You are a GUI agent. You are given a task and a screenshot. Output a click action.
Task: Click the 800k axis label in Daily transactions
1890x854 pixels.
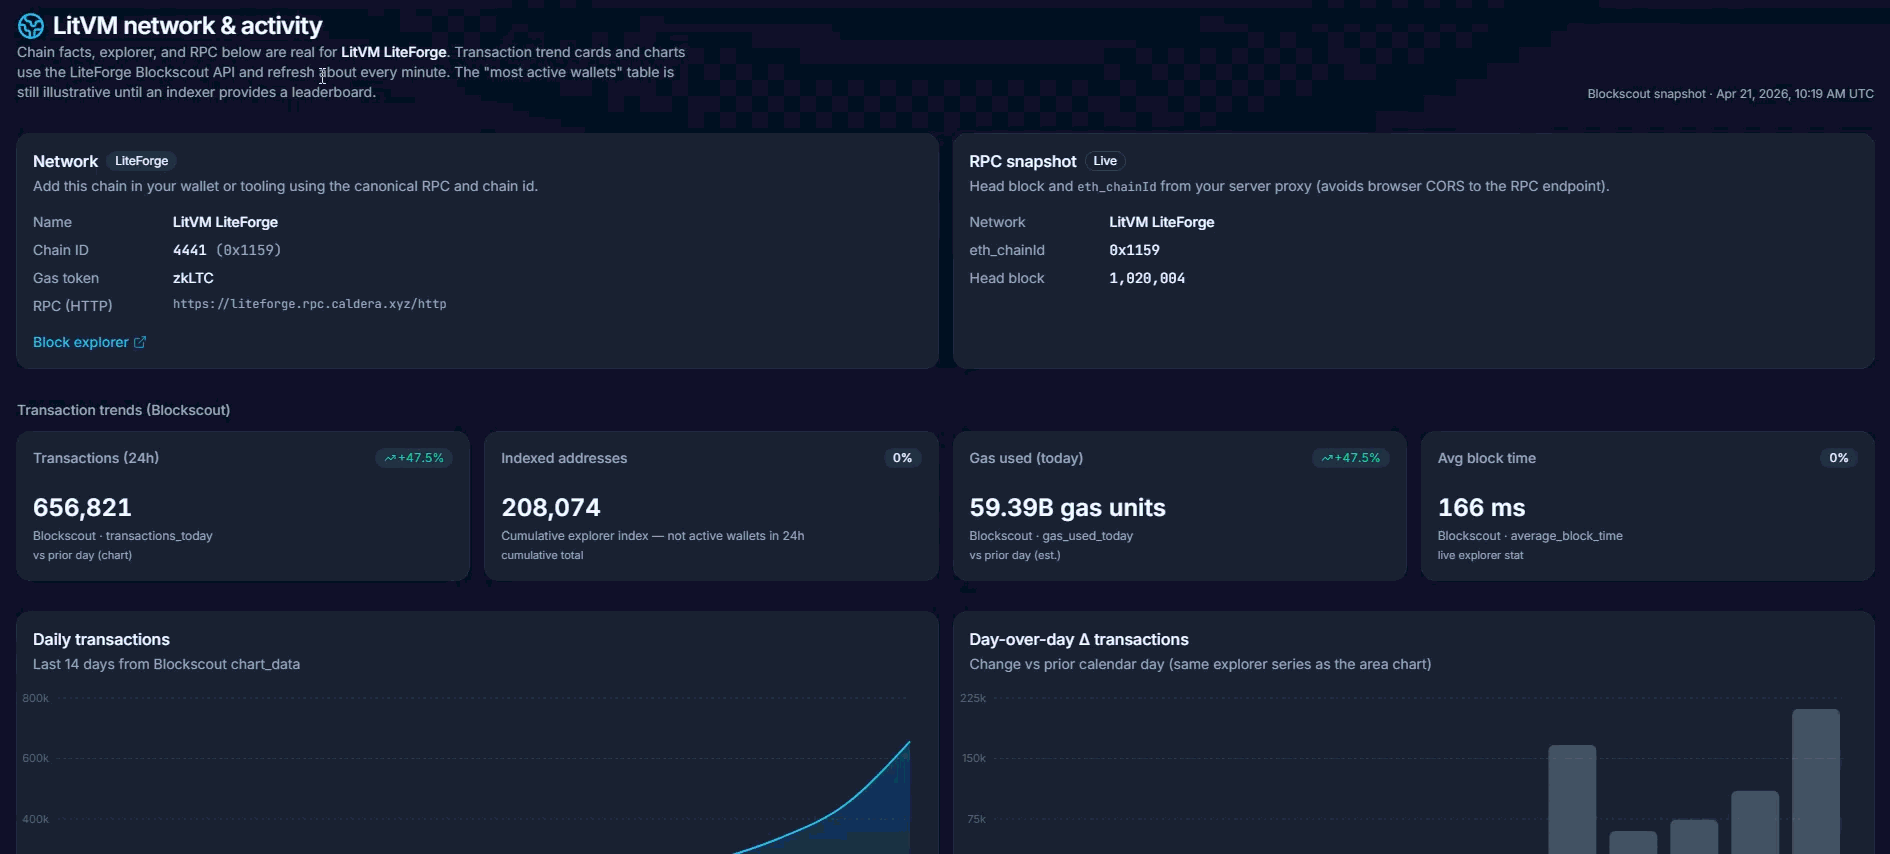[35, 698]
